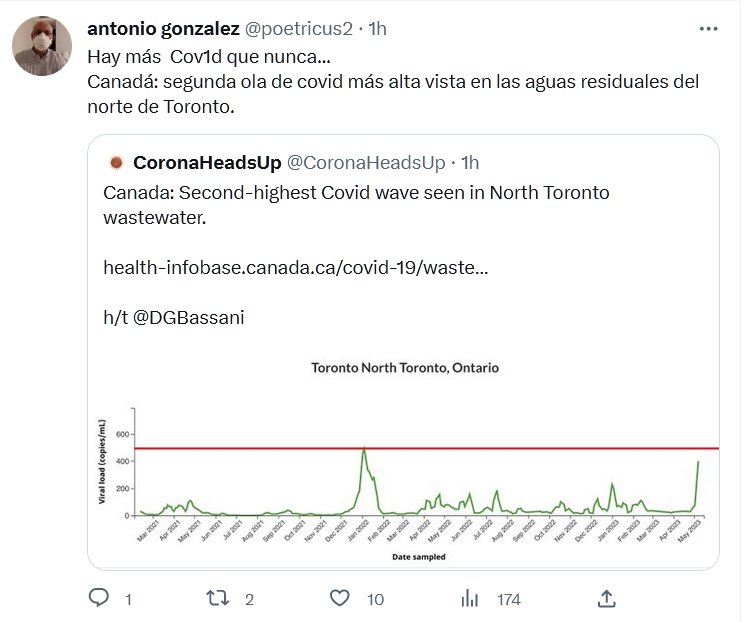Viewport: 744px width, 622px height.
Task: Open antonio gonzalez profile avatar
Action: pos(43,45)
